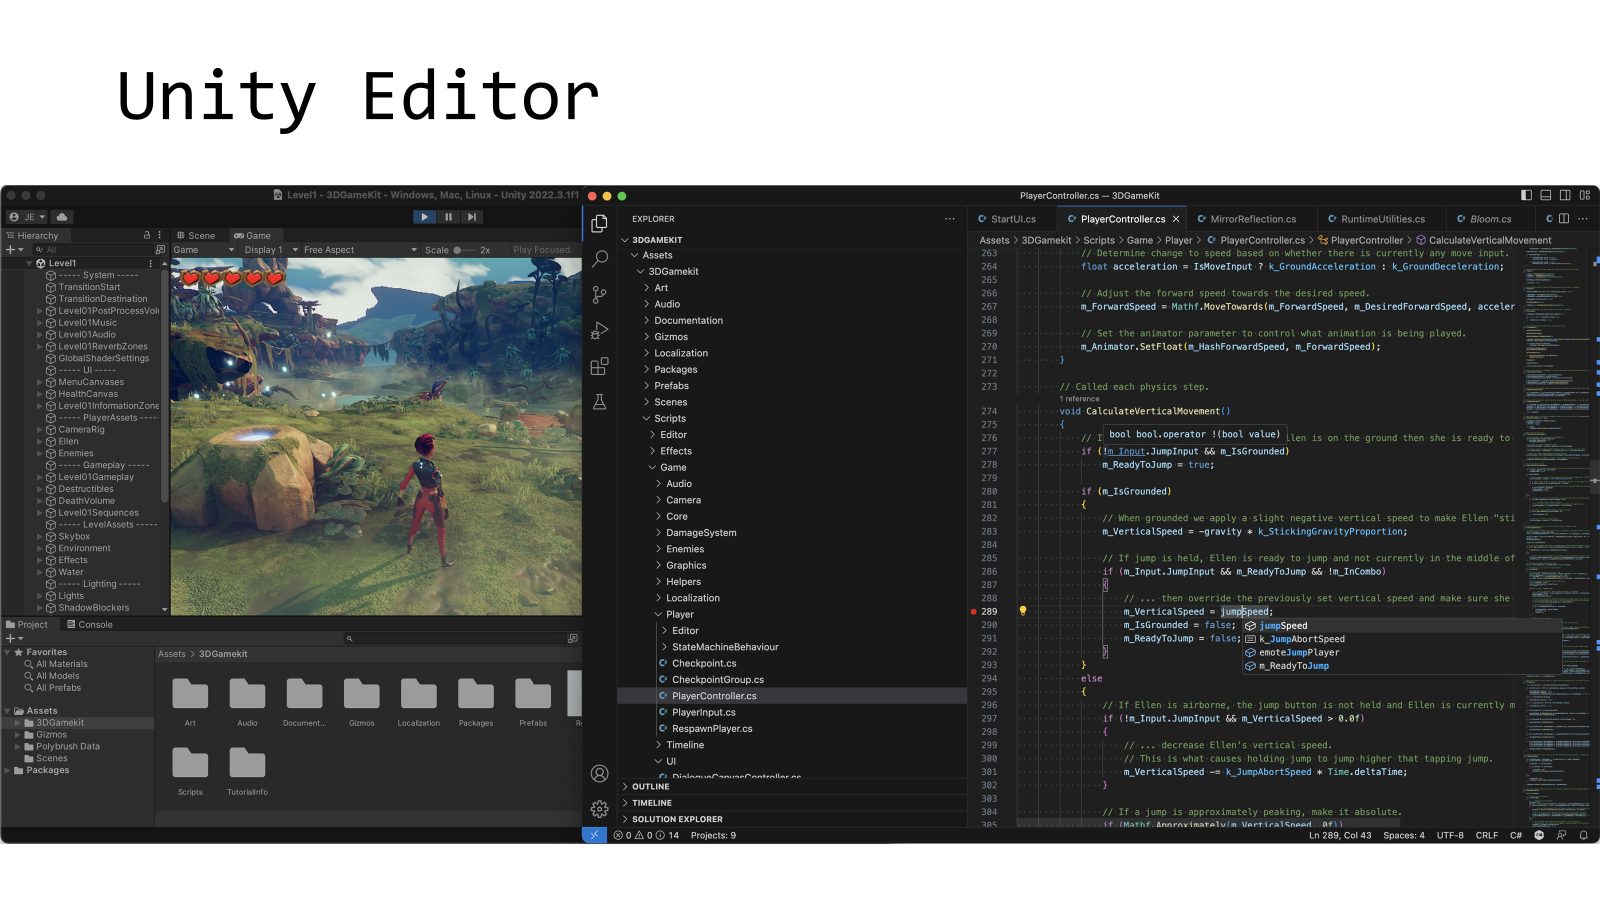The image size is (1600, 900).
Task: Open the Customize Layout icon in the title bar
Action: coord(1585,195)
